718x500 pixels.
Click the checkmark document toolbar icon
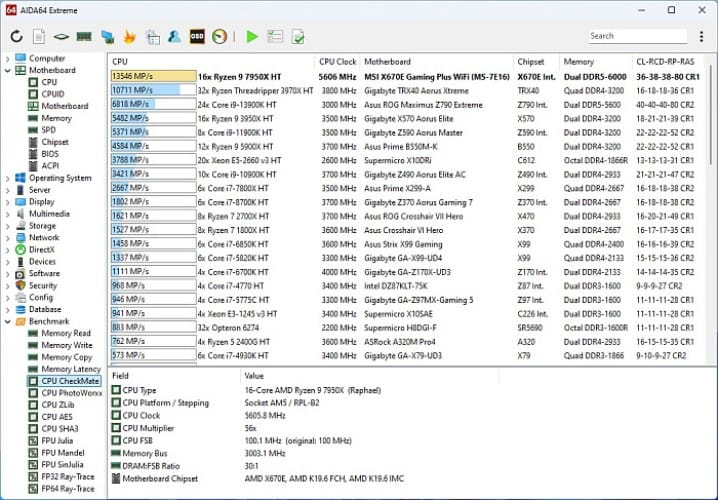[298, 37]
